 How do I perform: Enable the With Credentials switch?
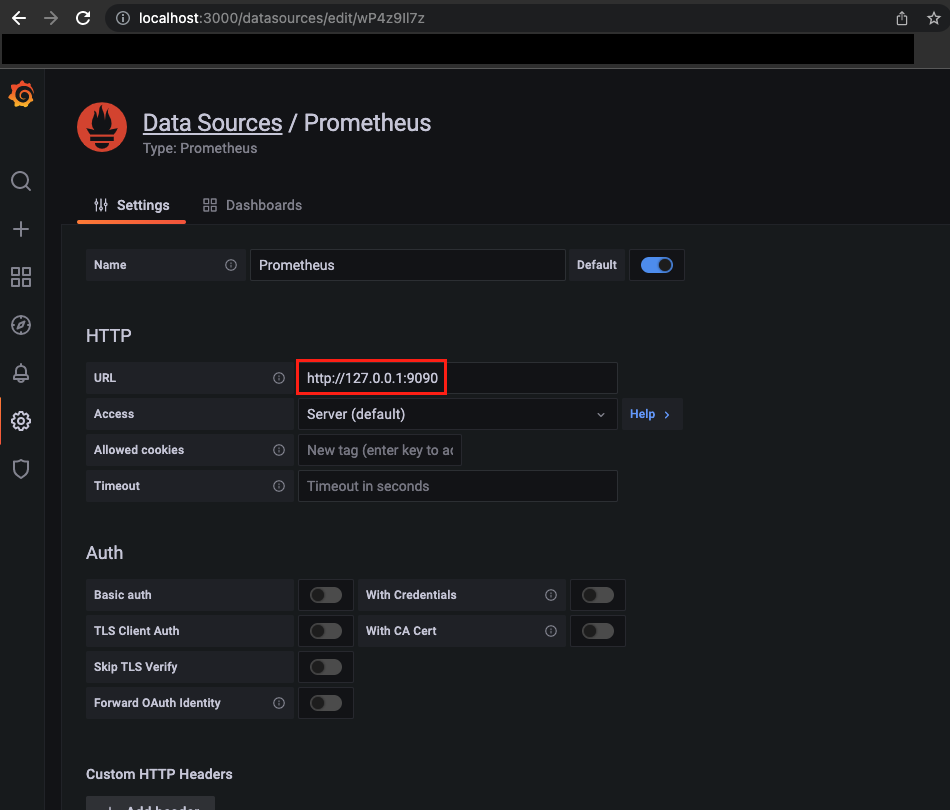coord(598,595)
